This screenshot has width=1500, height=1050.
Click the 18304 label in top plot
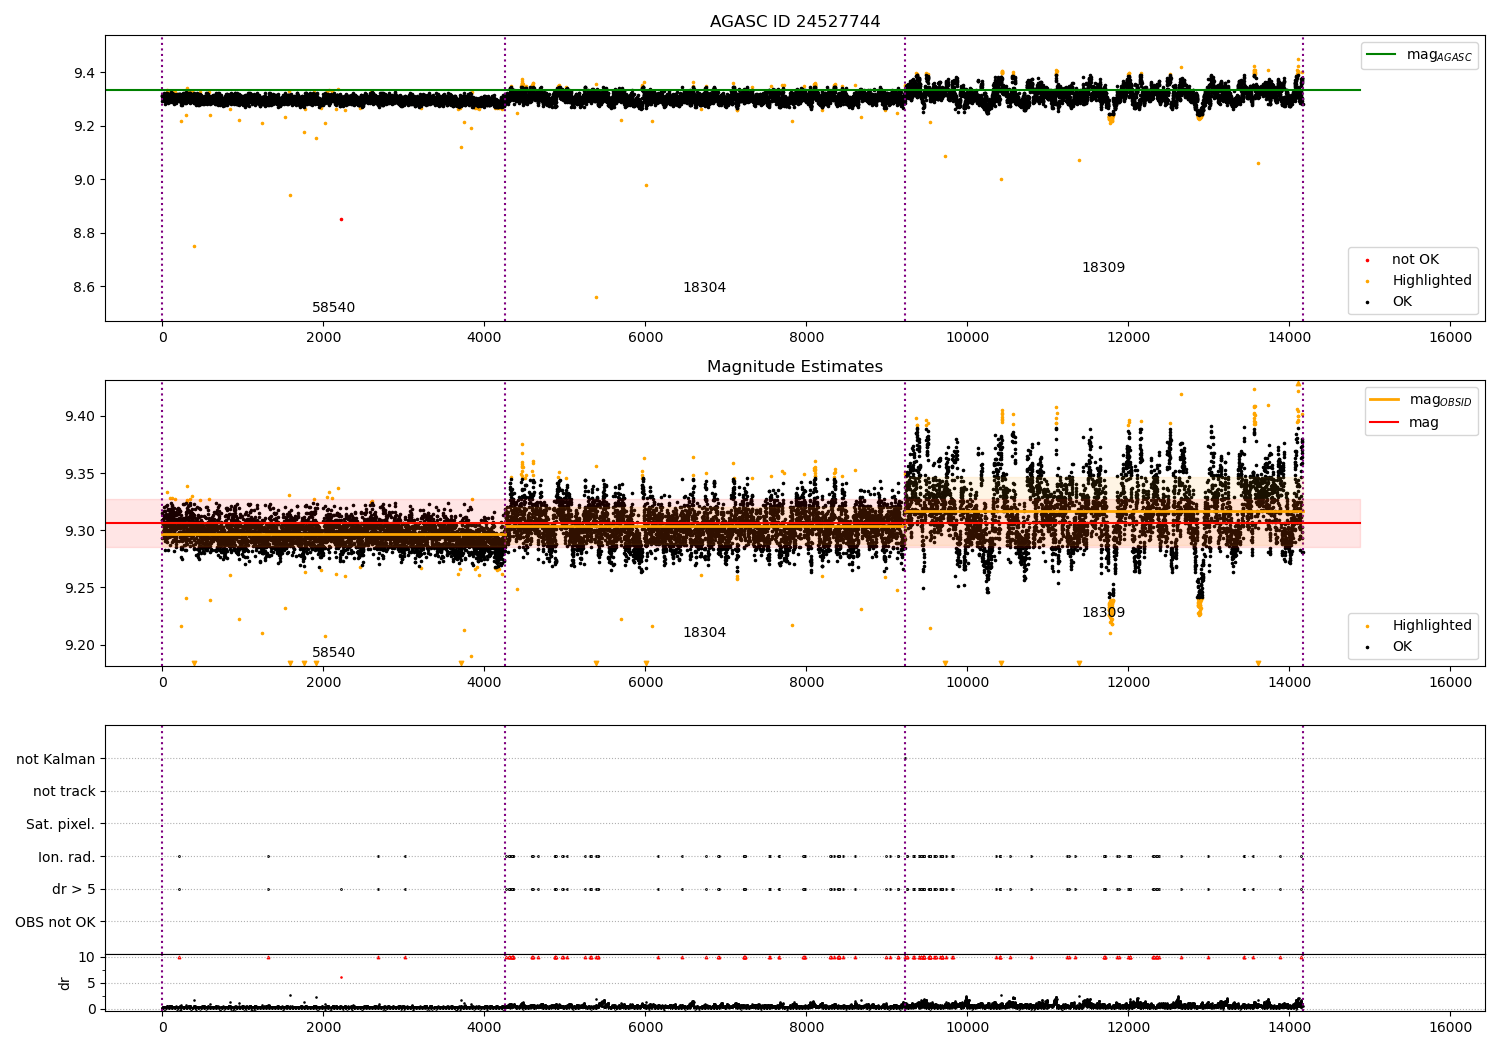tap(704, 288)
